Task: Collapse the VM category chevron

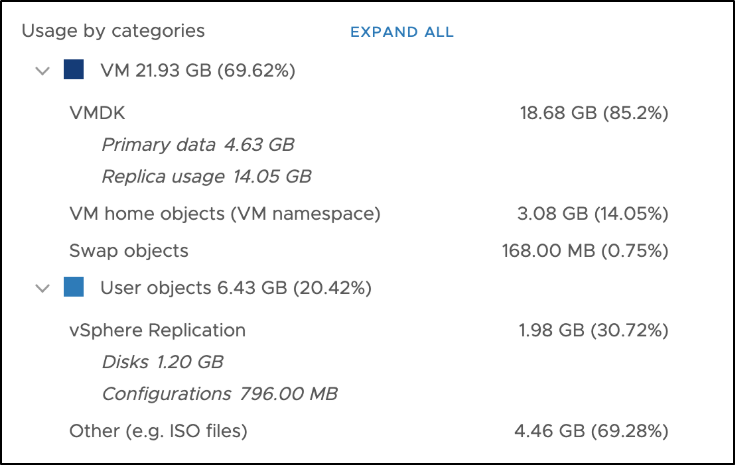Action: [42, 70]
